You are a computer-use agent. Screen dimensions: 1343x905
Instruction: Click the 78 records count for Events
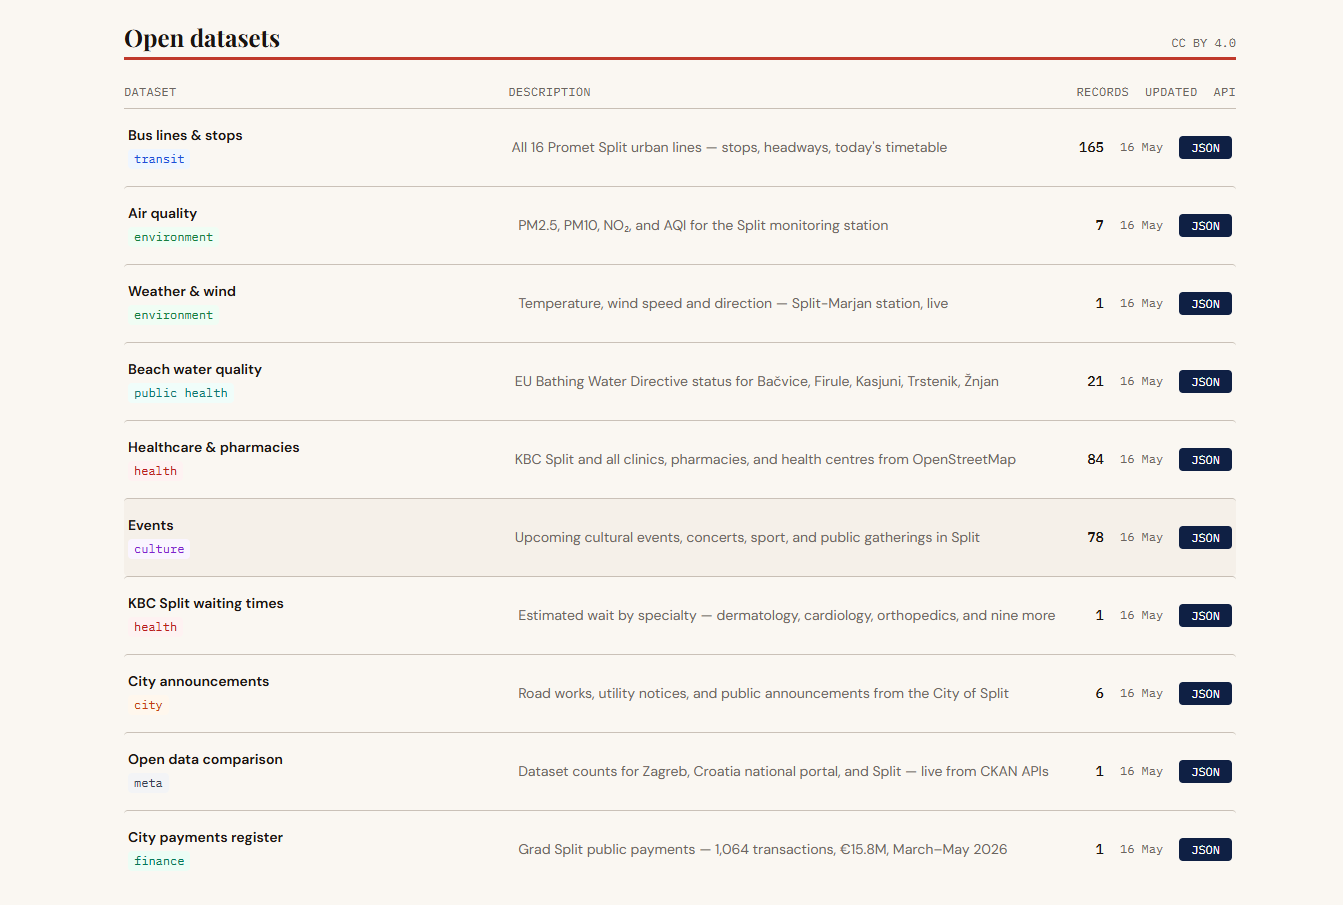tap(1095, 537)
